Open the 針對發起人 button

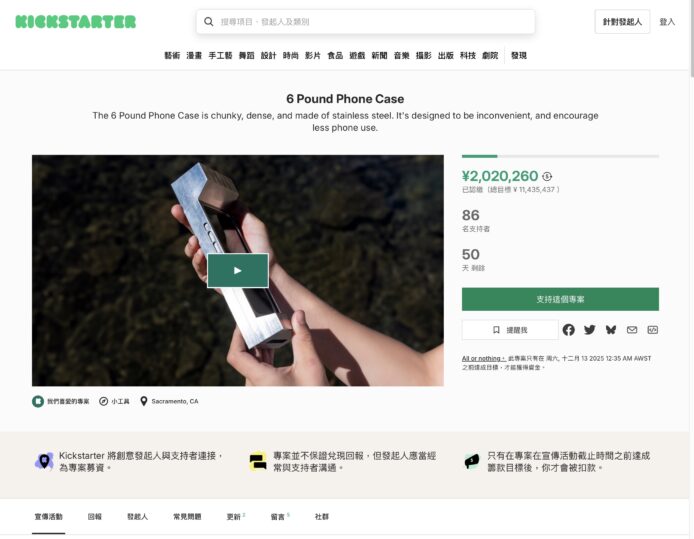click(x=622, y=22)
